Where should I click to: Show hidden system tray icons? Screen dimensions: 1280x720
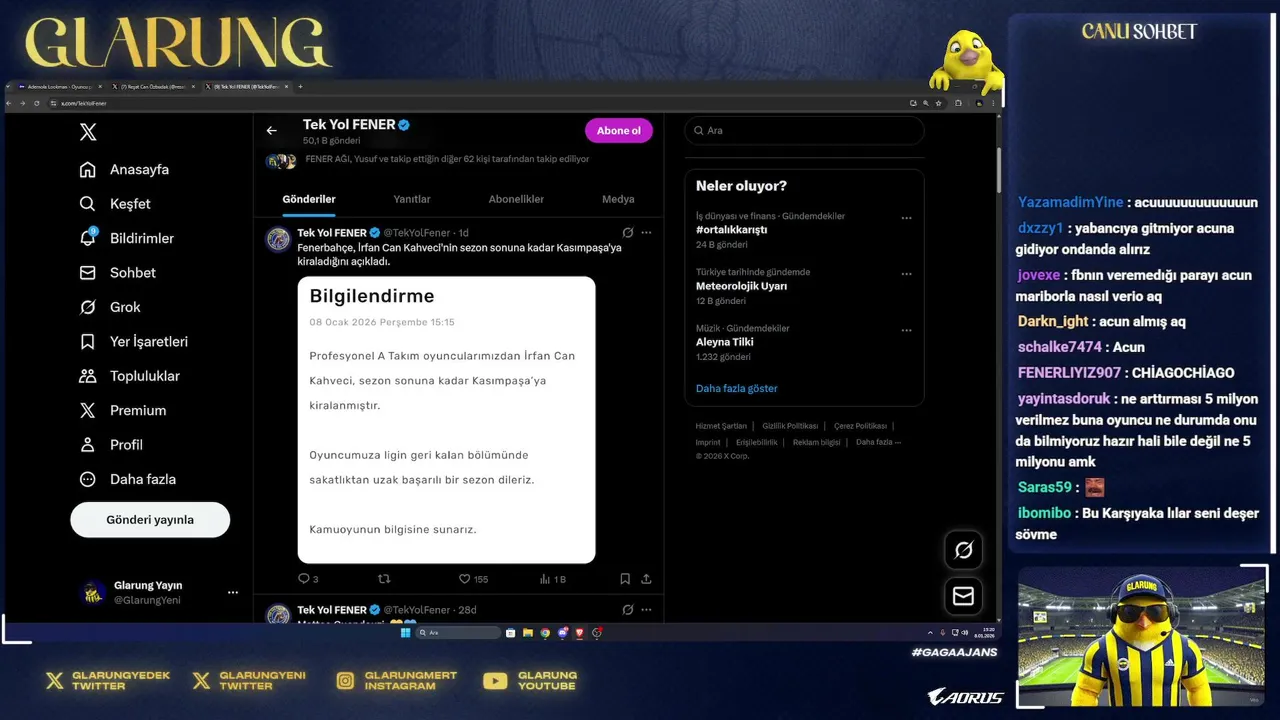point(930,633)
